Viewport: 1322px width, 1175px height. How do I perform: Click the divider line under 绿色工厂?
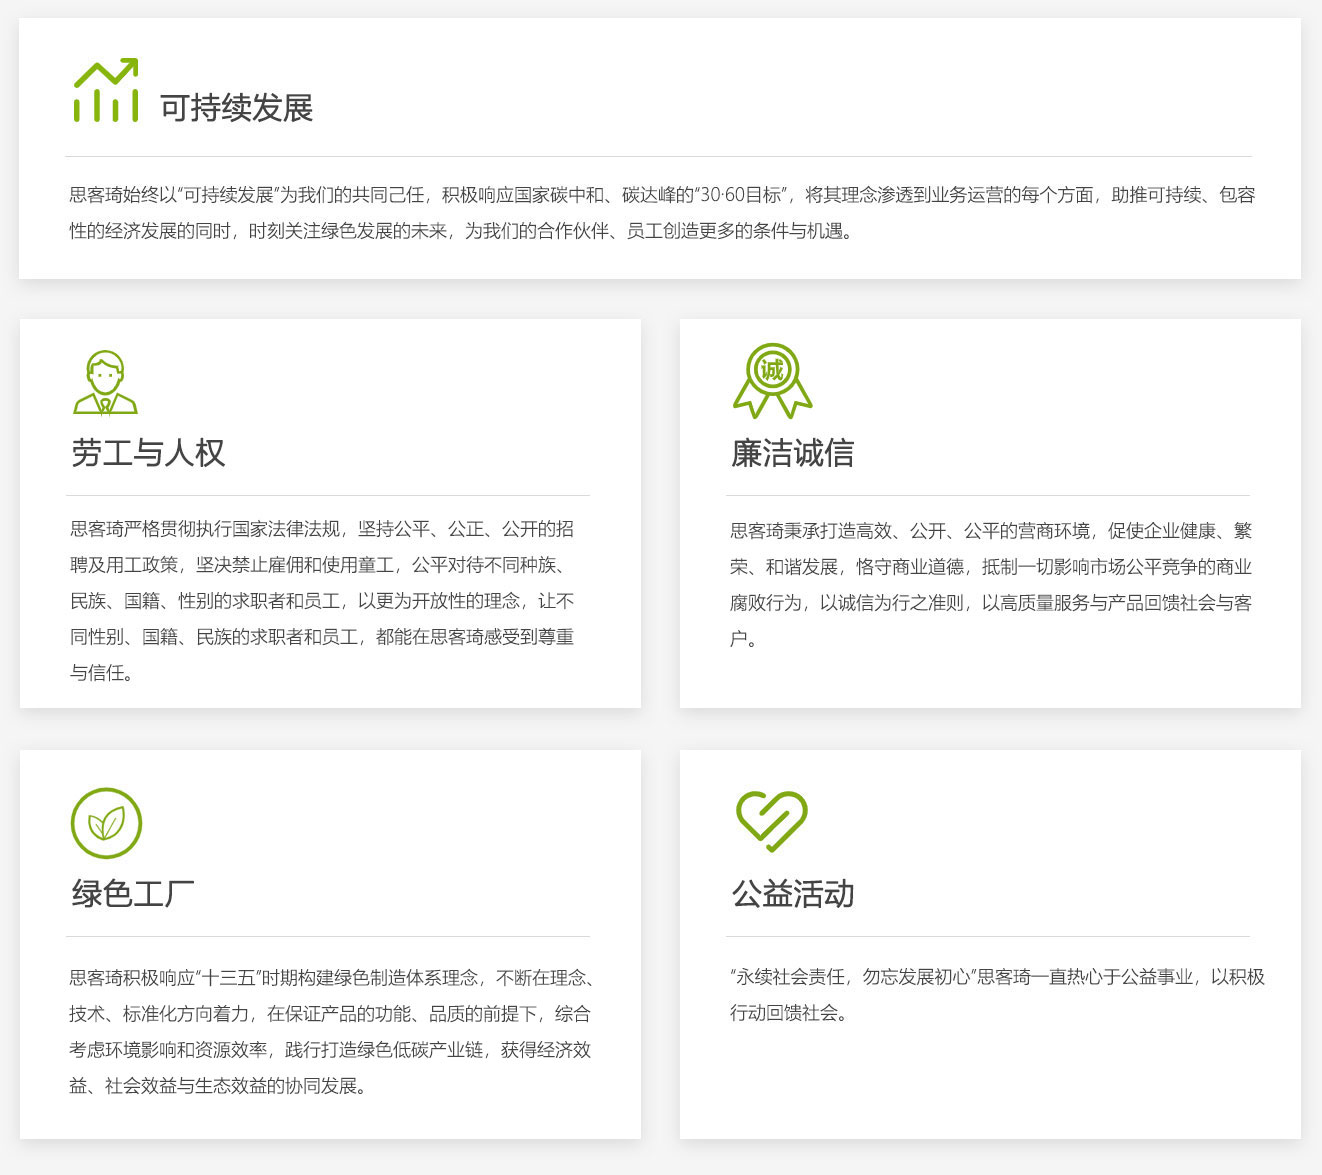(x=328, y=937)
